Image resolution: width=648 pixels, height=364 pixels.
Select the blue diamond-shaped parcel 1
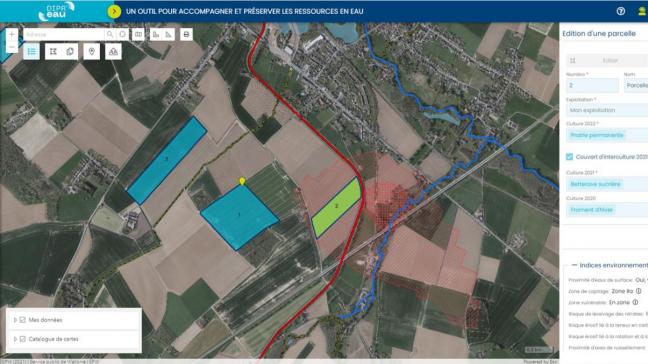coord(239,216)
